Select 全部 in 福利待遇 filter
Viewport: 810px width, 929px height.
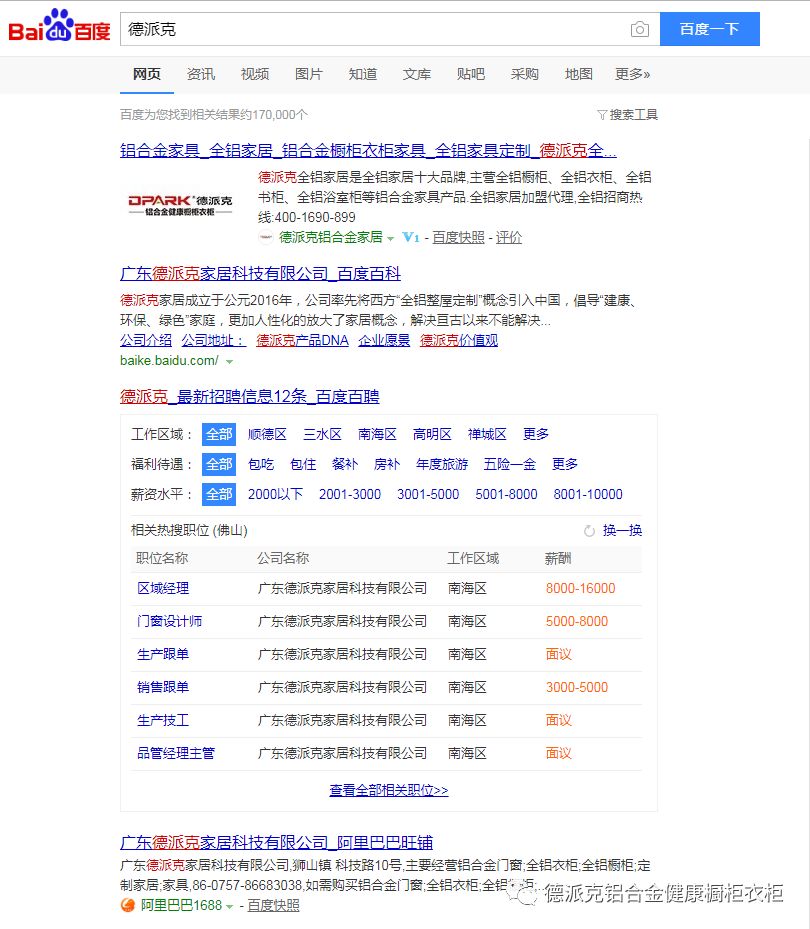coord(219,464)
